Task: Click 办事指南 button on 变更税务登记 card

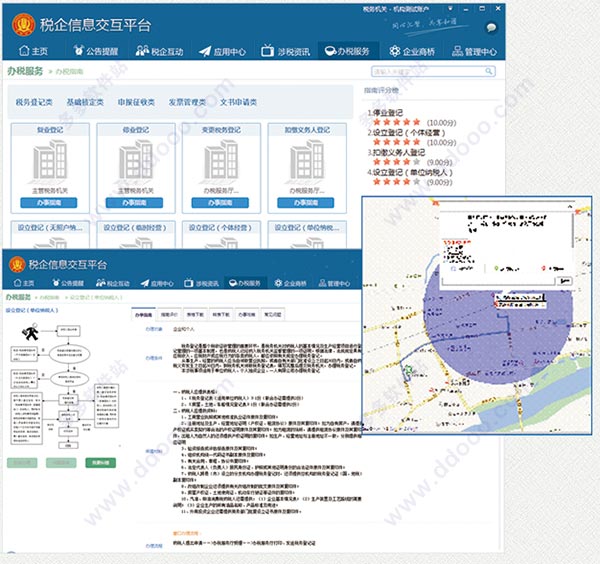Action: 220,202
